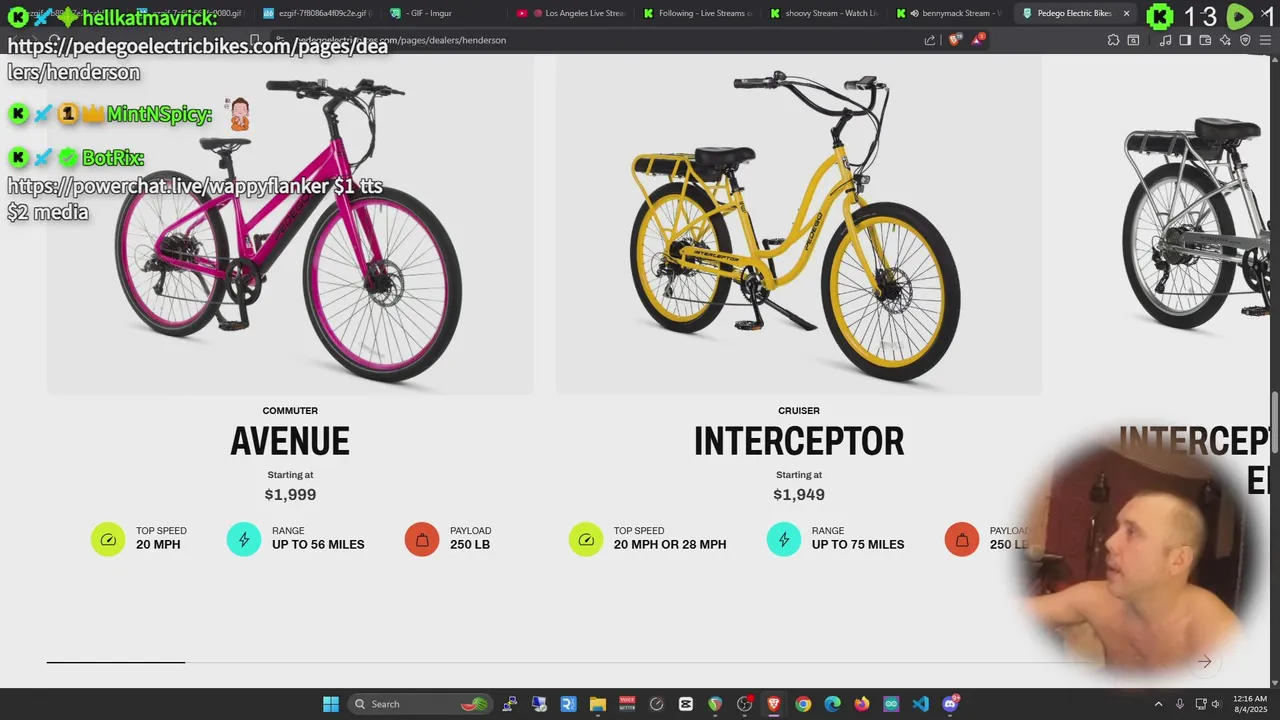Click the Interceptor payload bag icon
This screenshot has height=720, width=1280.
(x=962, y=540)
